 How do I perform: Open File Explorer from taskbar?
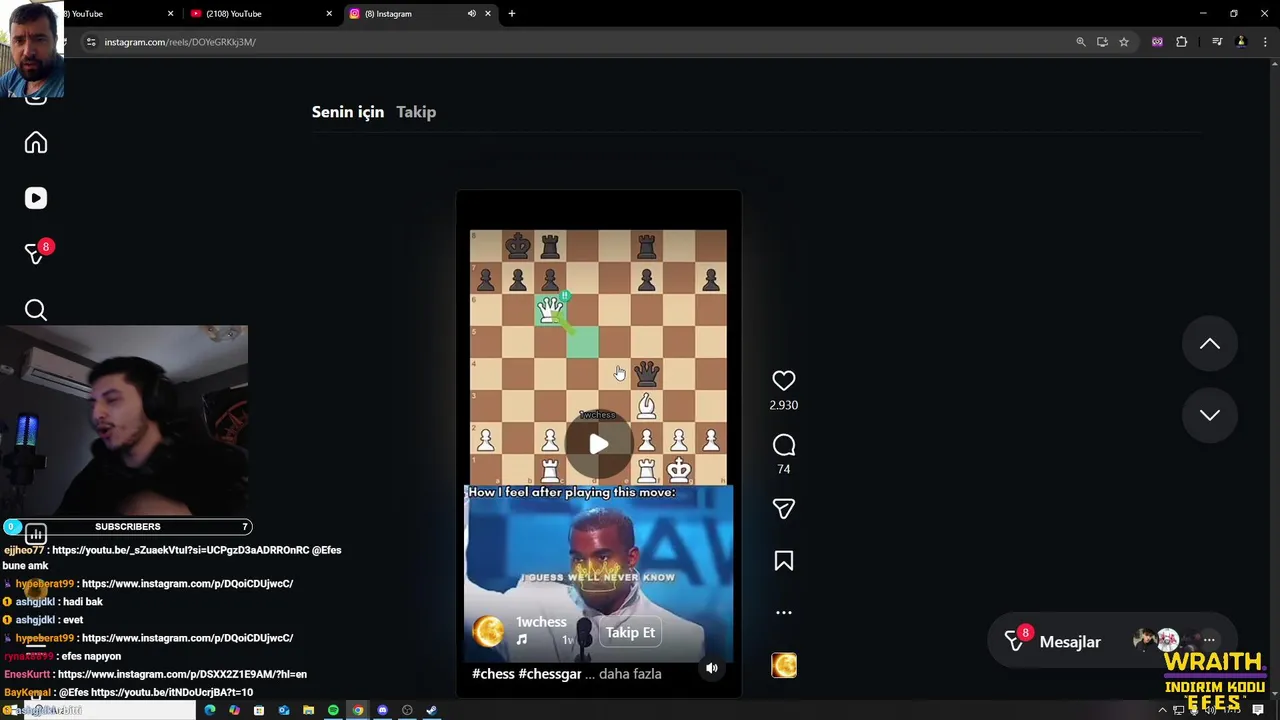click(308, 710)
